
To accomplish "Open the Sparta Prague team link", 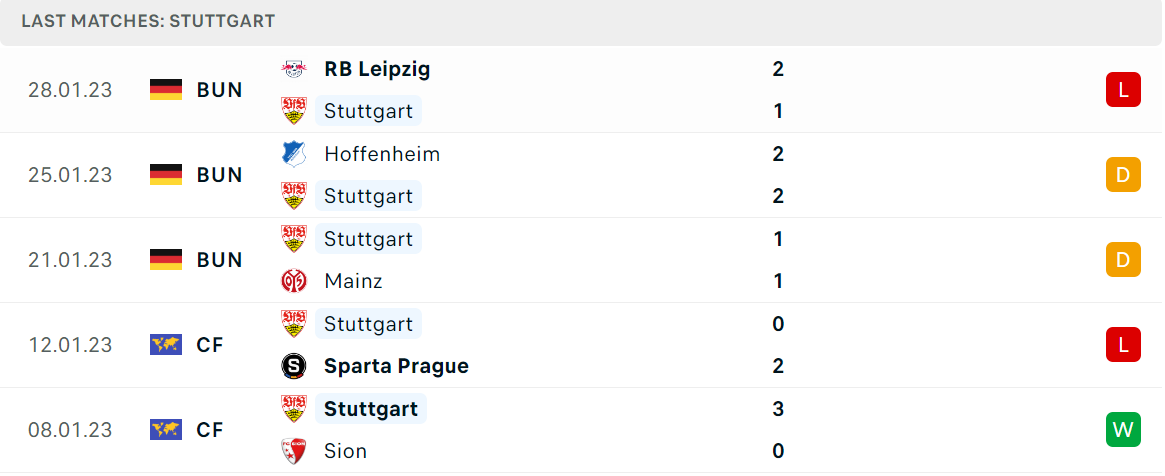I will 396,366.
